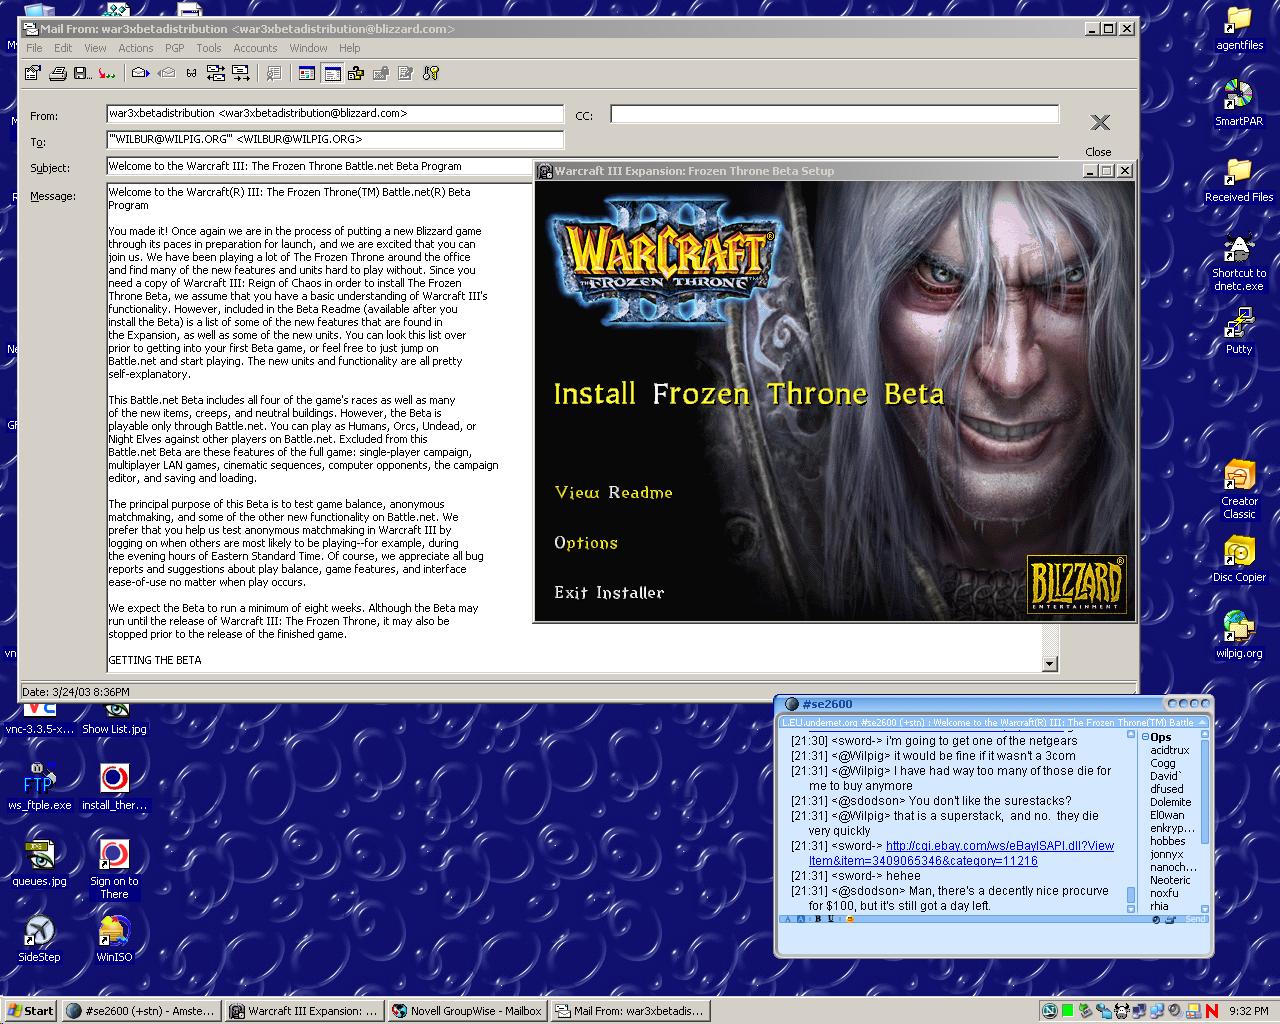Open the PGP menu
The width and height of the screenshot is (1280, 1024).
175,48
